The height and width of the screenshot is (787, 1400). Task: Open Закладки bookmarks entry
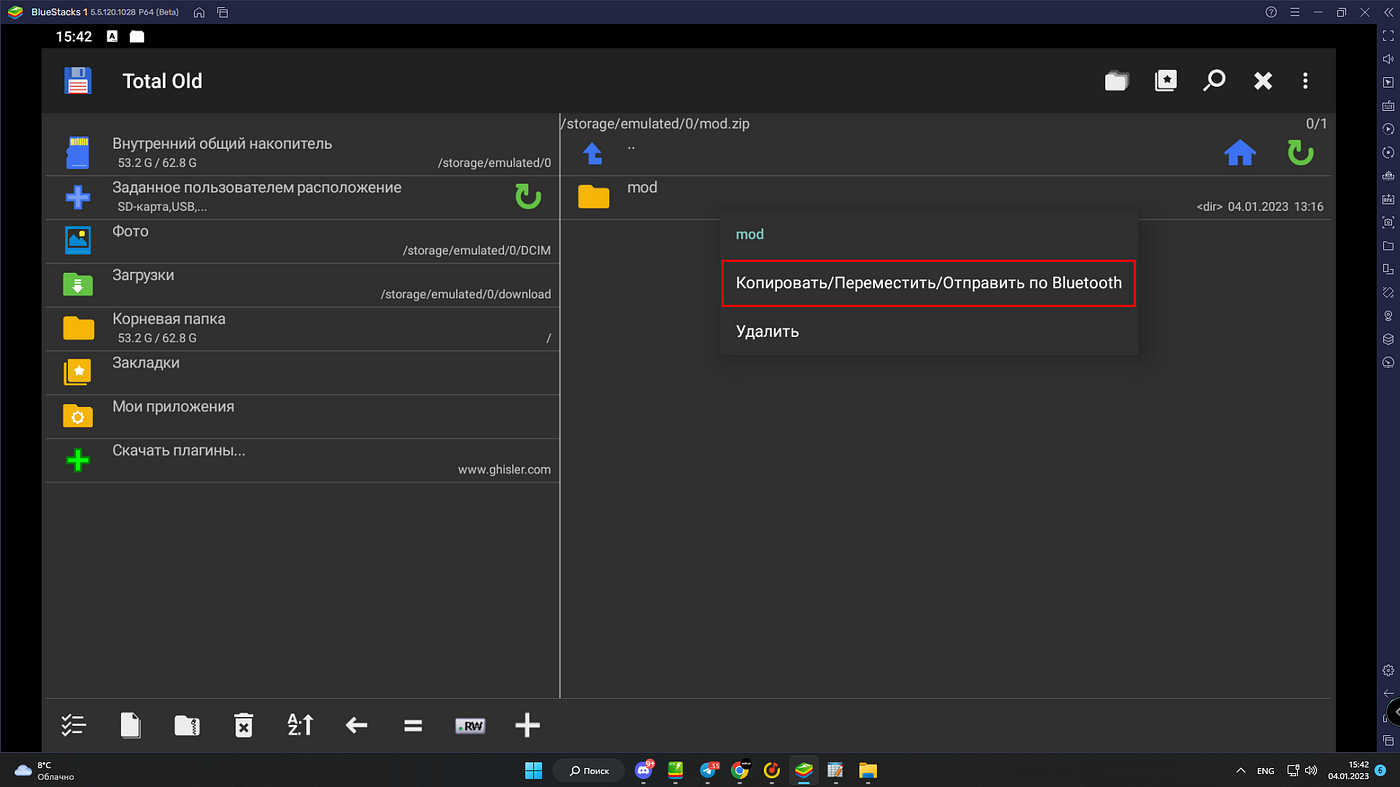pos(301,373)
